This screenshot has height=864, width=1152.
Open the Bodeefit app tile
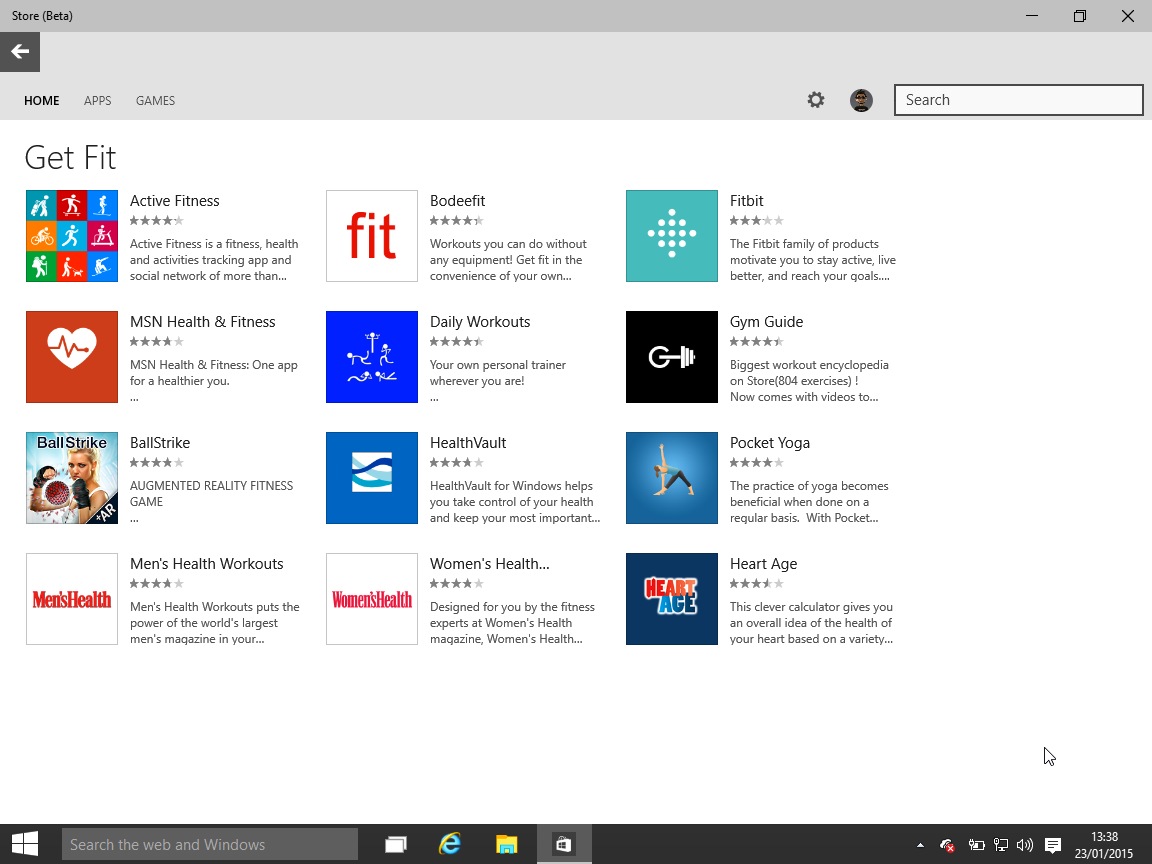(371, 236)
